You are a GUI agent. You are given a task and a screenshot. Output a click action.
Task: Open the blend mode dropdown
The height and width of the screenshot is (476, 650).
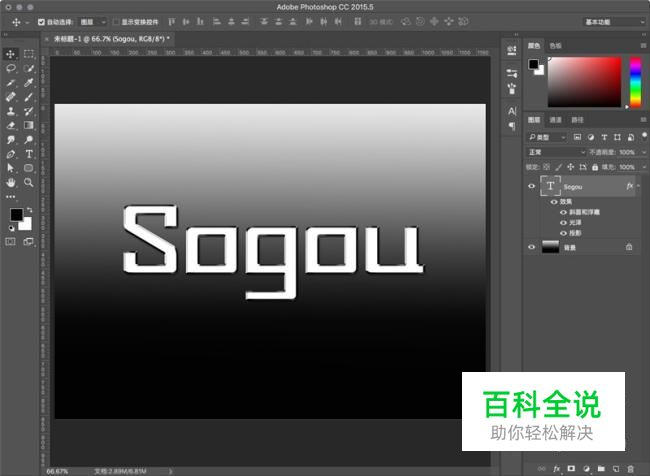[x=556, y=152]
